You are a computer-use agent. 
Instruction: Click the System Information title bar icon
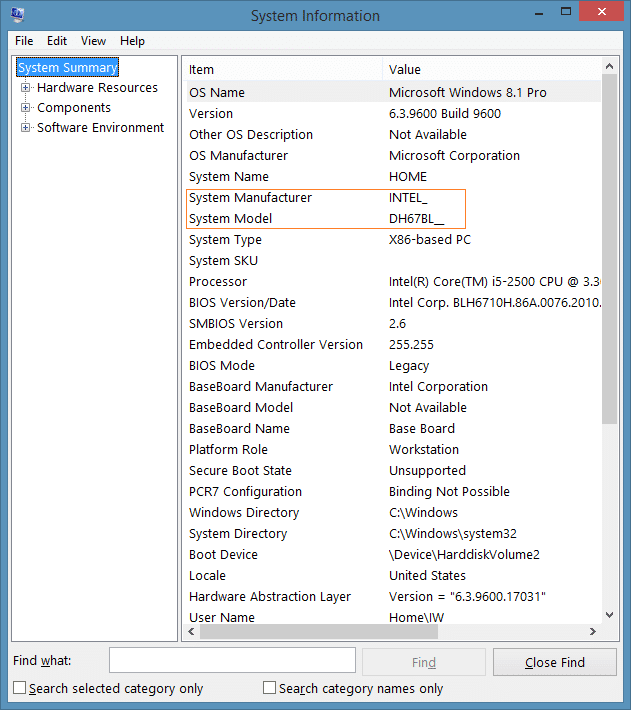[x=17, y=14]
